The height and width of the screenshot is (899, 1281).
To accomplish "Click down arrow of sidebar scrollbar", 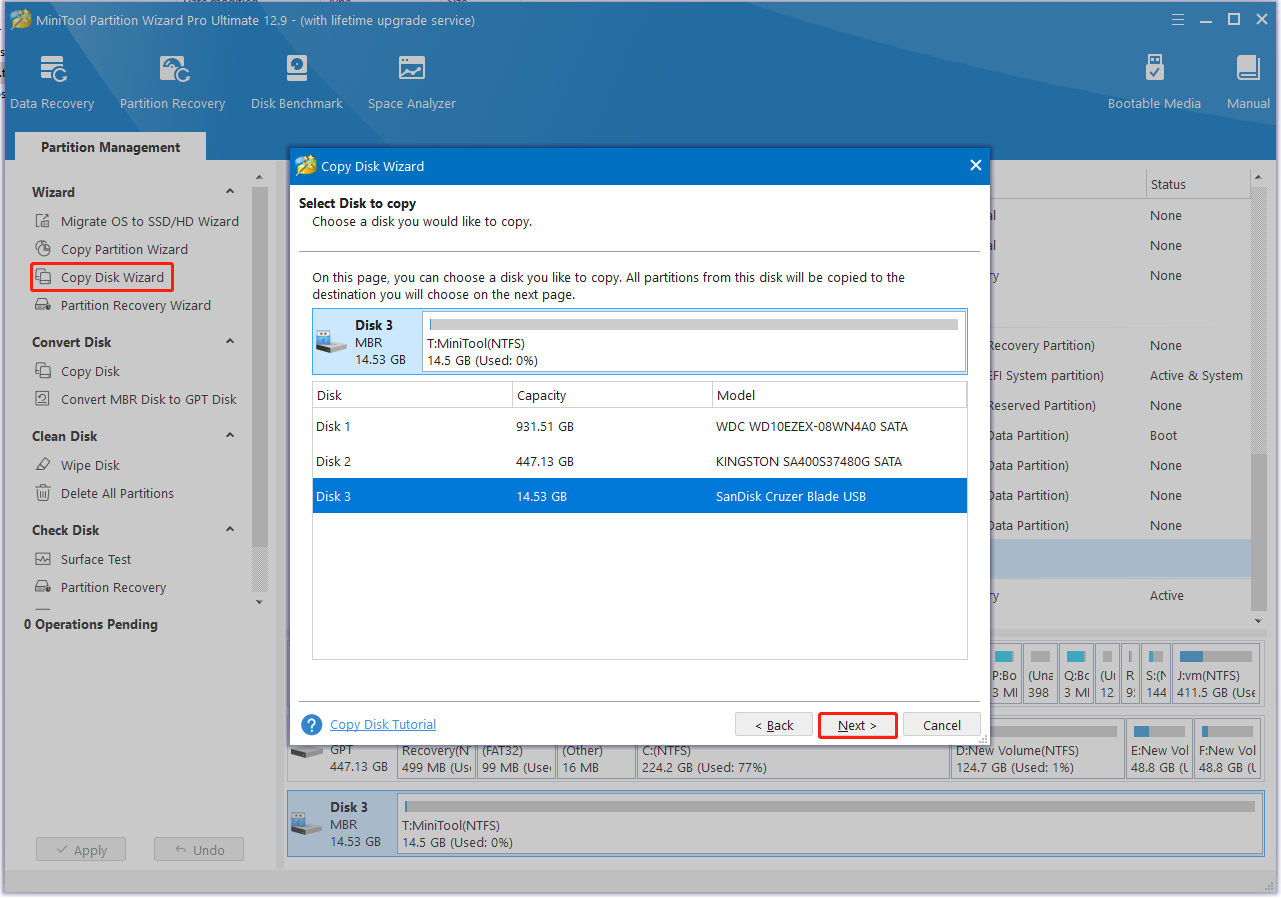I will 260,602.
